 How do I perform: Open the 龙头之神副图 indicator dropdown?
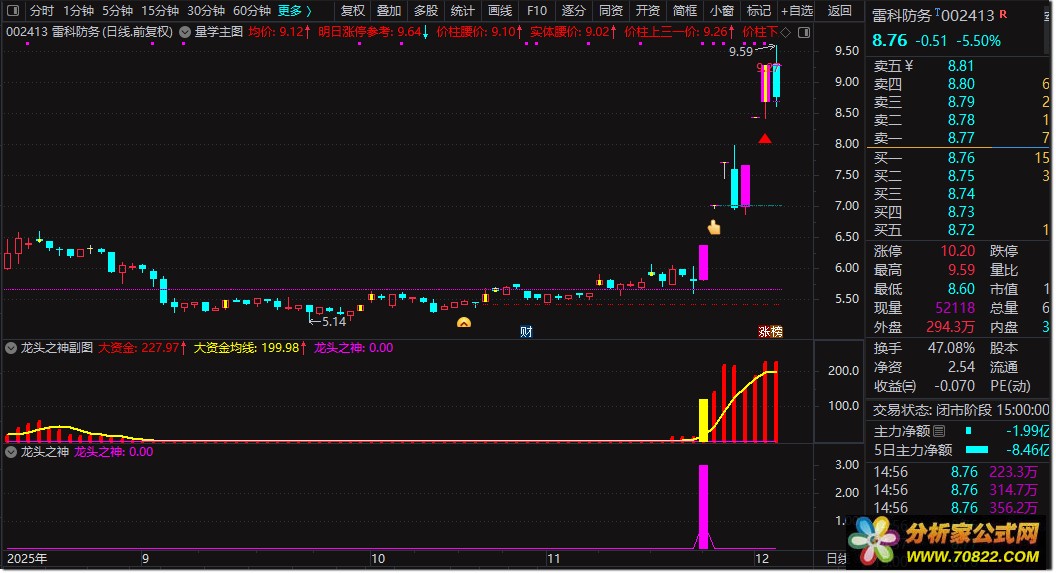click(11, 348)
